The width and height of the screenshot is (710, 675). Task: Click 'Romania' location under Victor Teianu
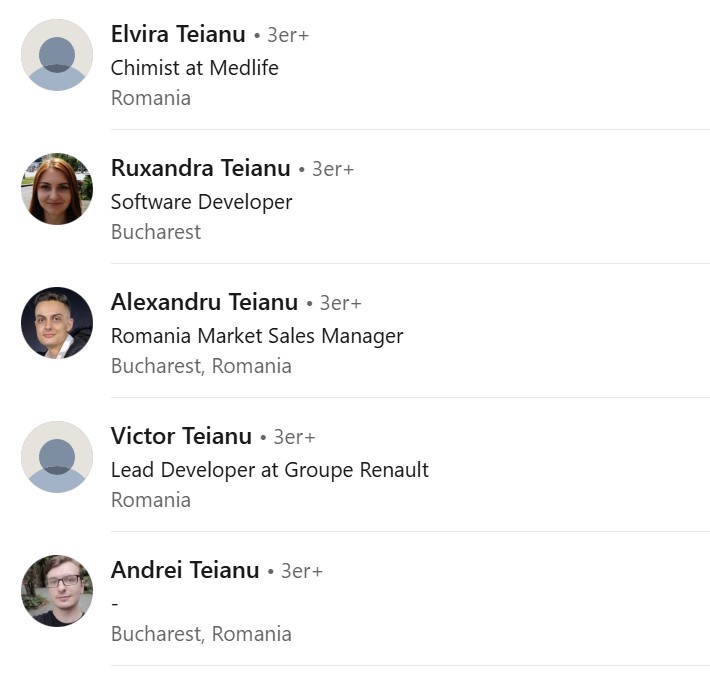(x=151, y=500)
